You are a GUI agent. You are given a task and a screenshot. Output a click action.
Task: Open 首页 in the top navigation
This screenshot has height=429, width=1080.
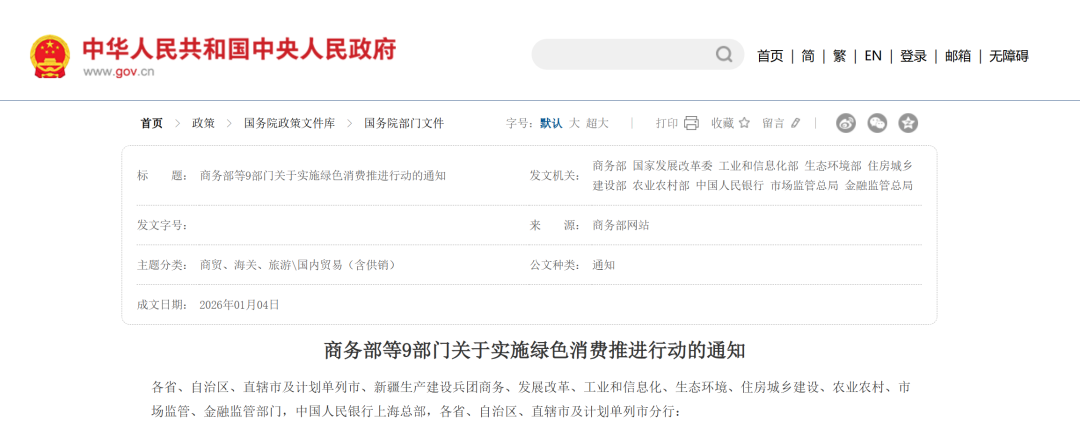[770, 56]
